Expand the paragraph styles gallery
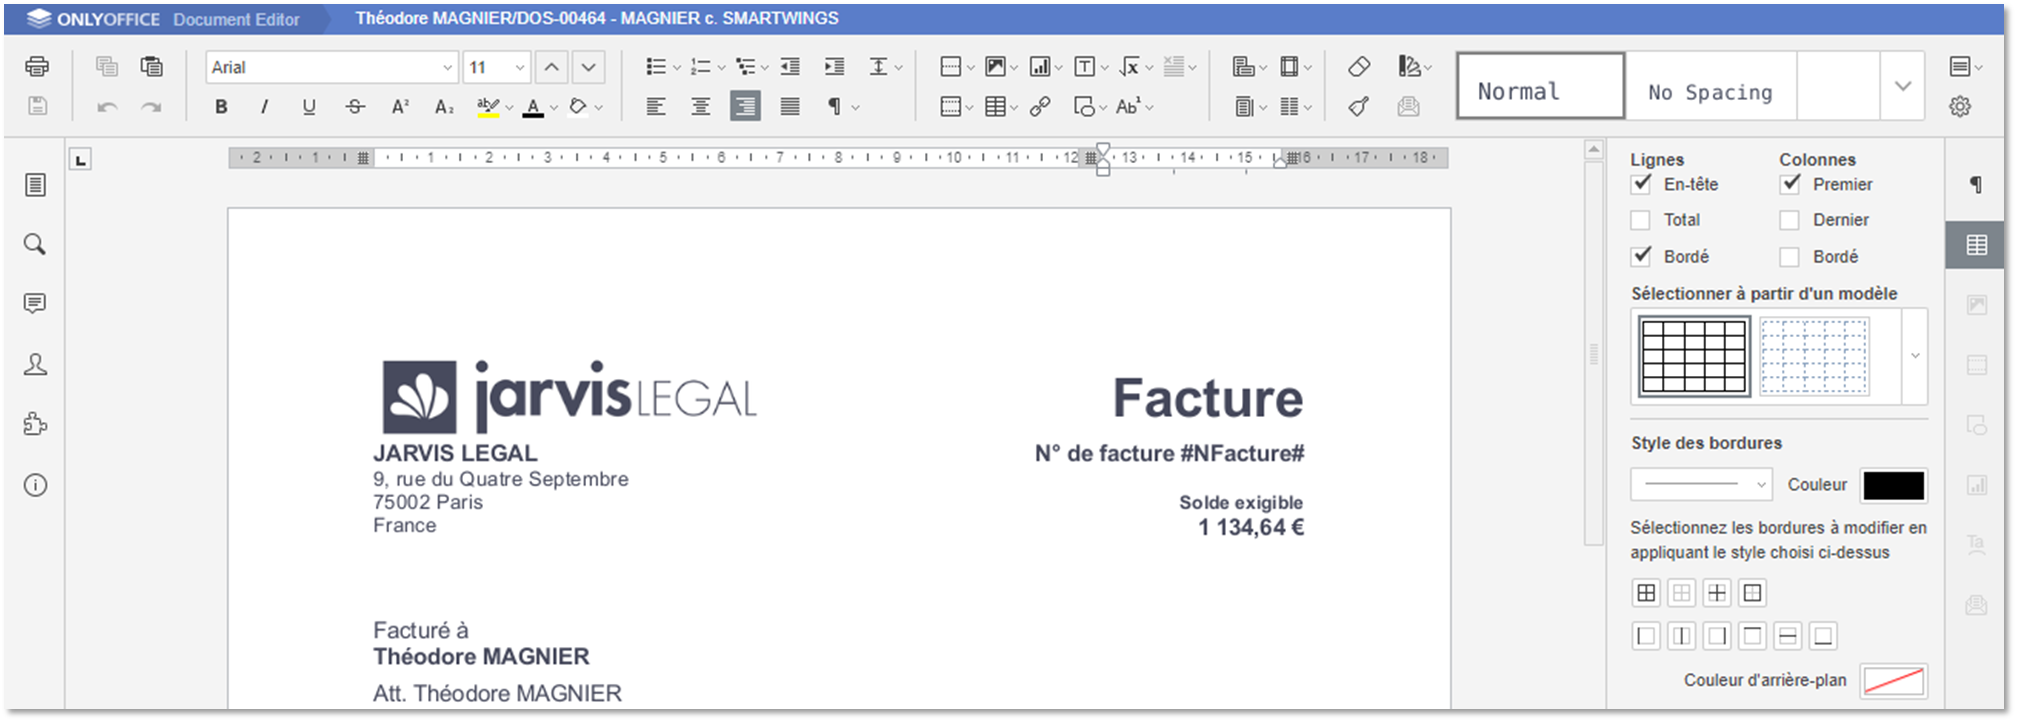Screen dimensions: 2017x722 point(1902,86)
